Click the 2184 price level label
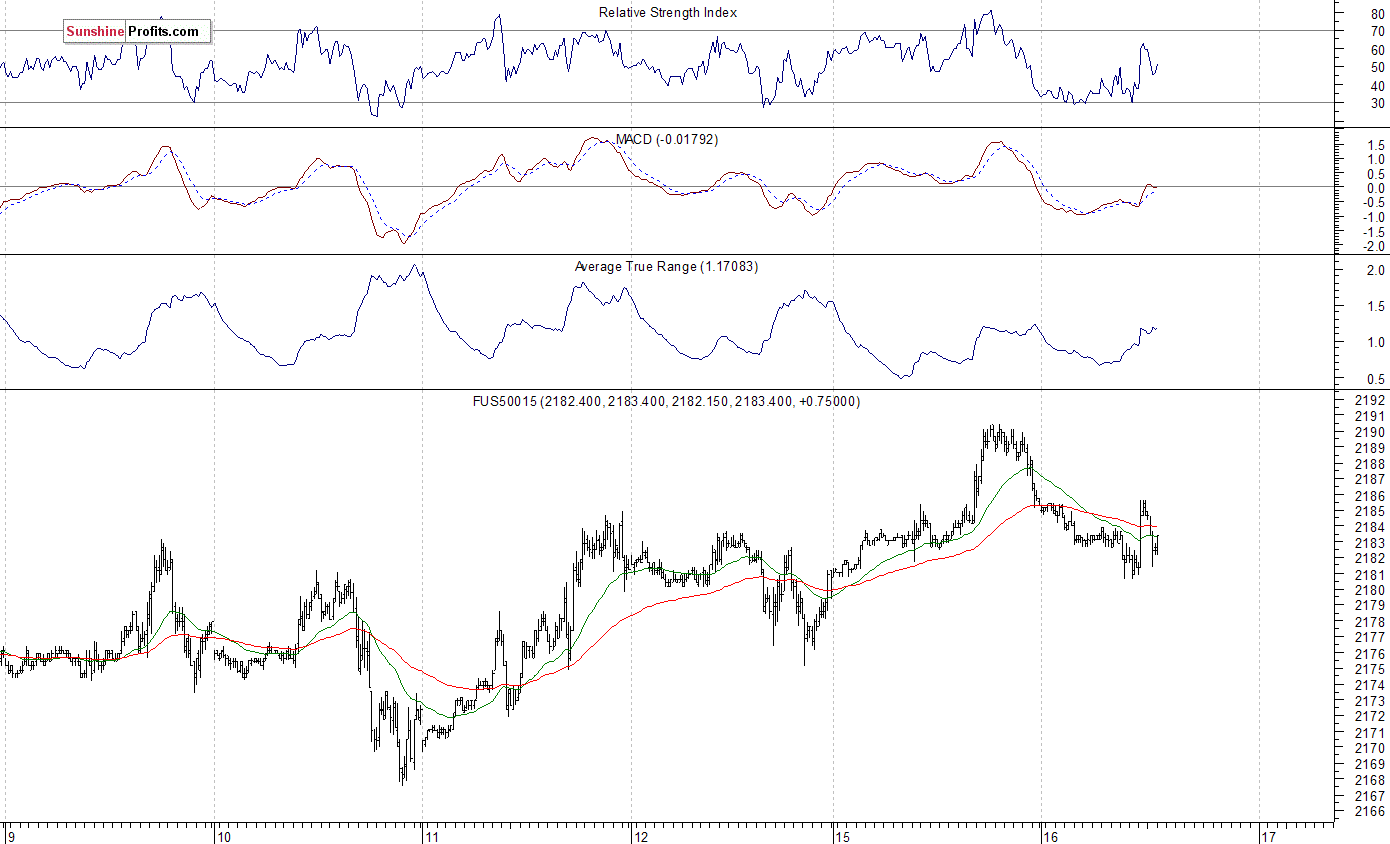The width and height of the screenshot is (1390, 844). click(x=1368, y=527)
